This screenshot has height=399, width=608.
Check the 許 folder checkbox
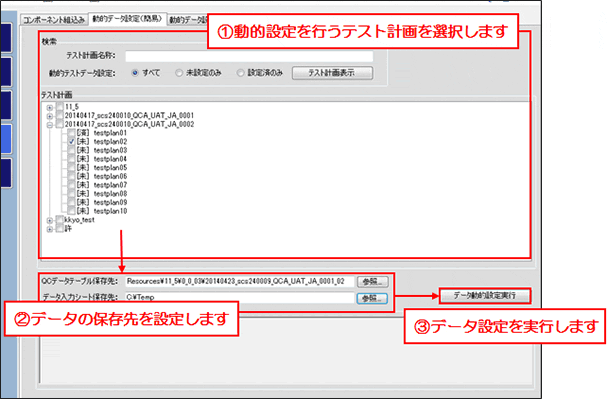pyautogui.click(x=60, y=229)
